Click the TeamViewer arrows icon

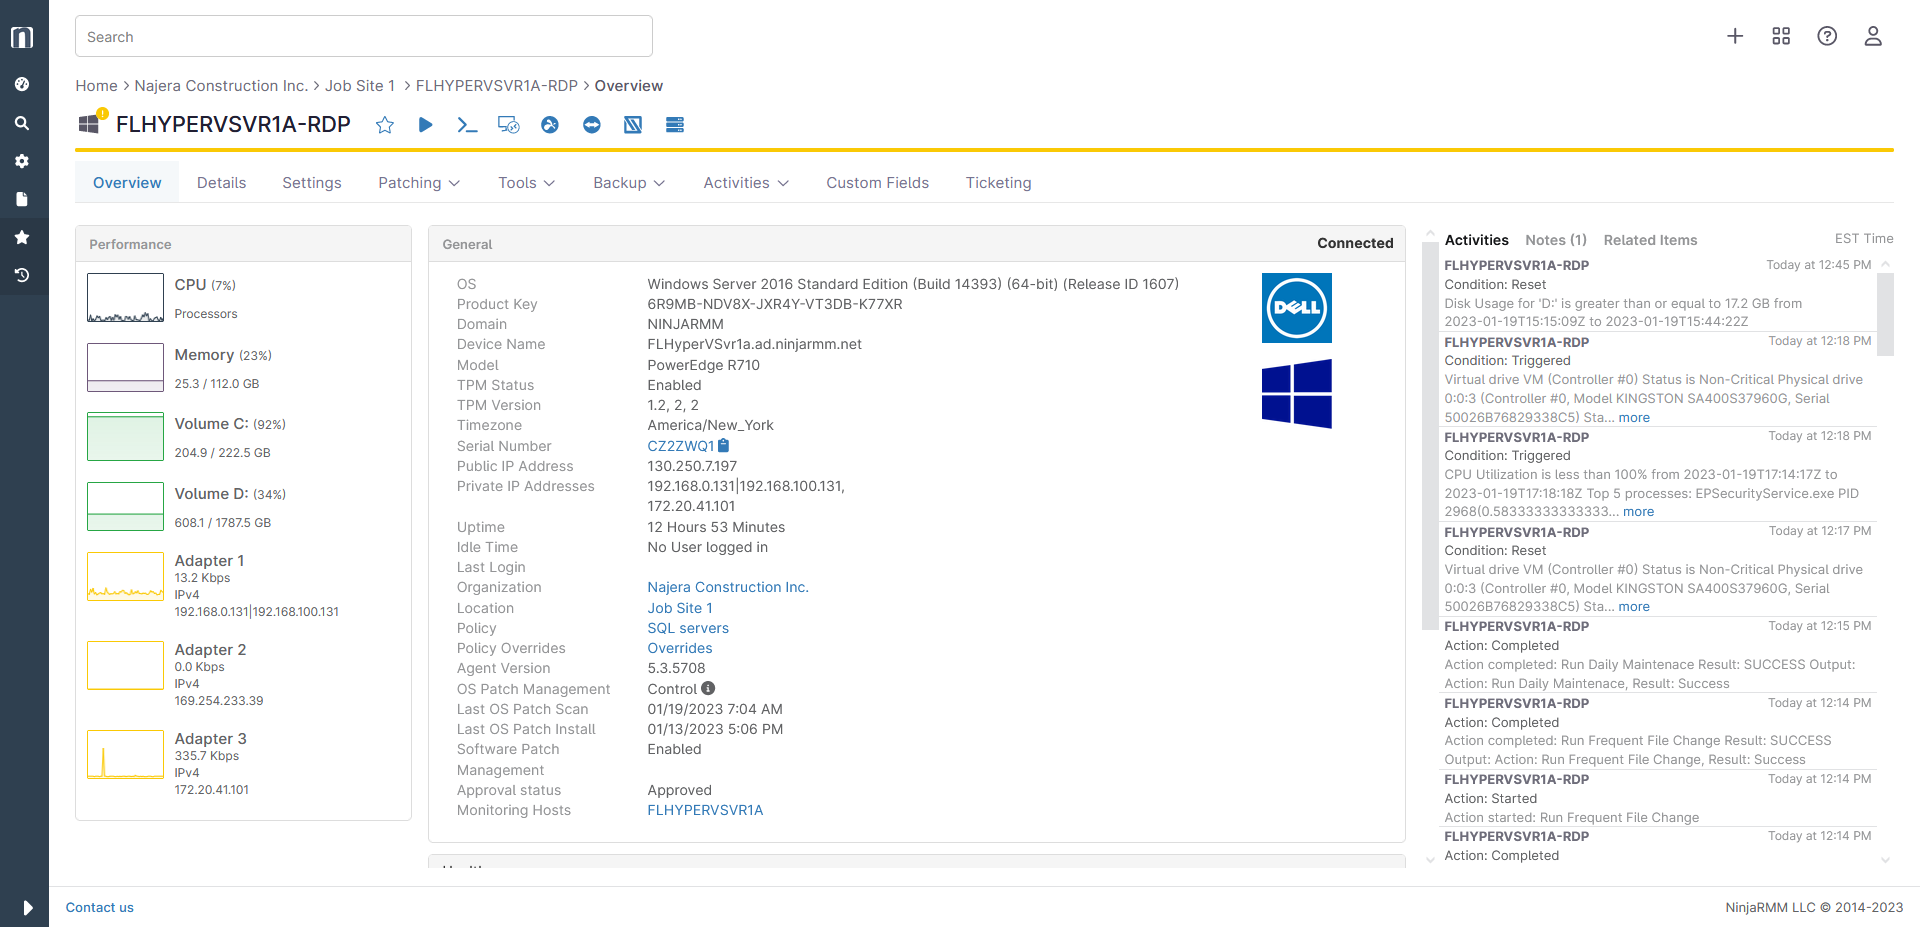592,125
